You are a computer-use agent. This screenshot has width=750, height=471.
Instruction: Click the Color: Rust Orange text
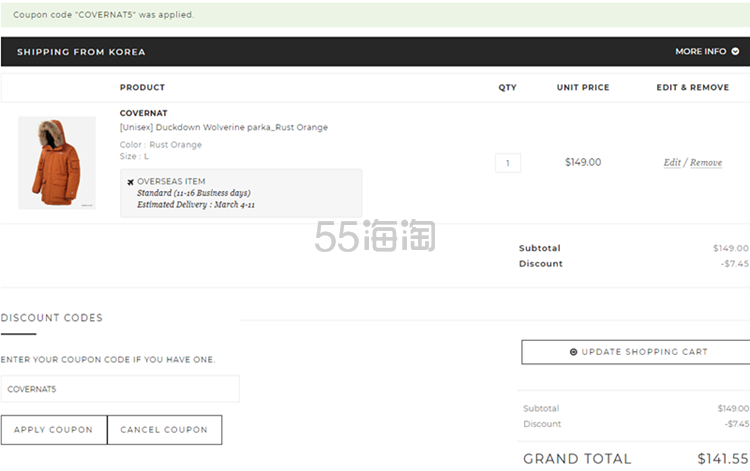pos(160,144)
